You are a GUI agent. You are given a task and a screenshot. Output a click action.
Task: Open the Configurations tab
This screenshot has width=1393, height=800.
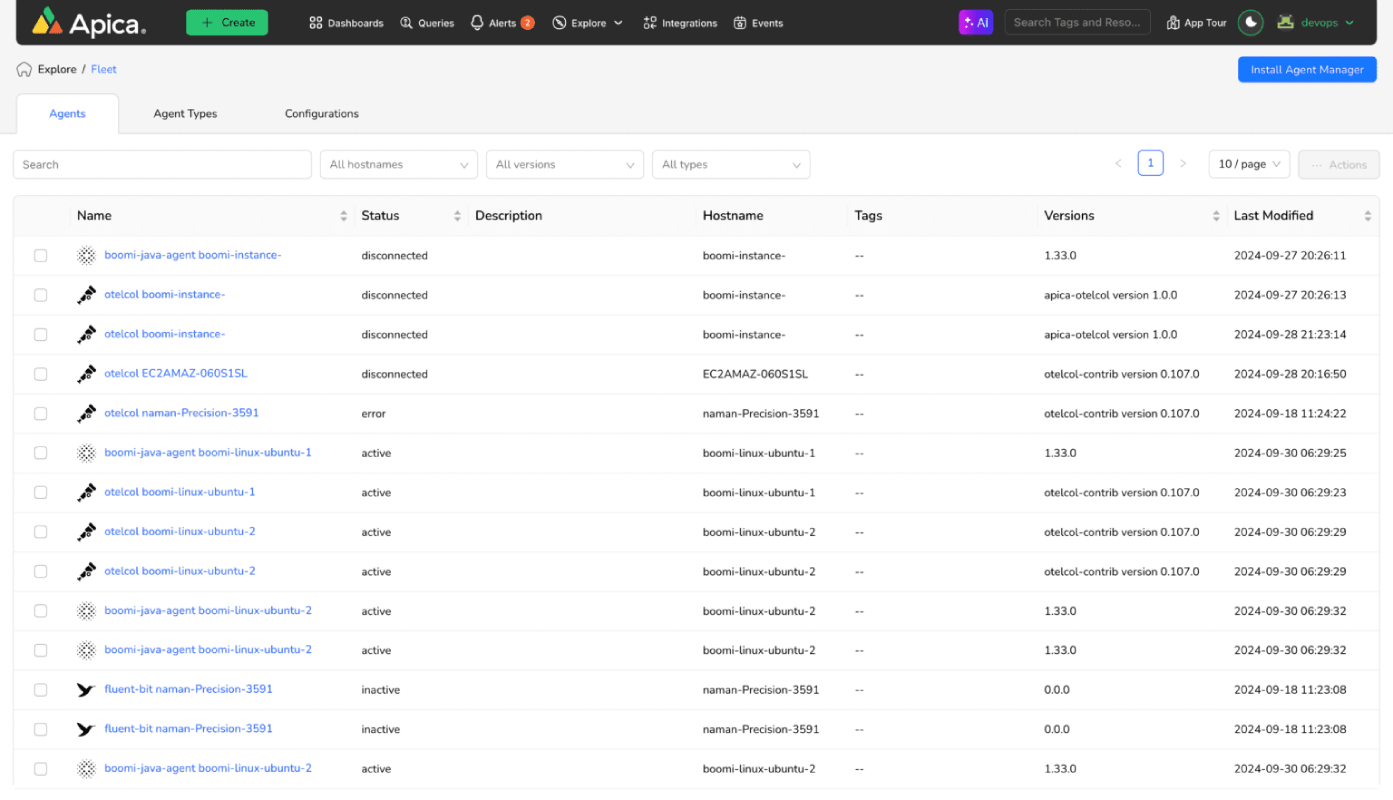322,114
